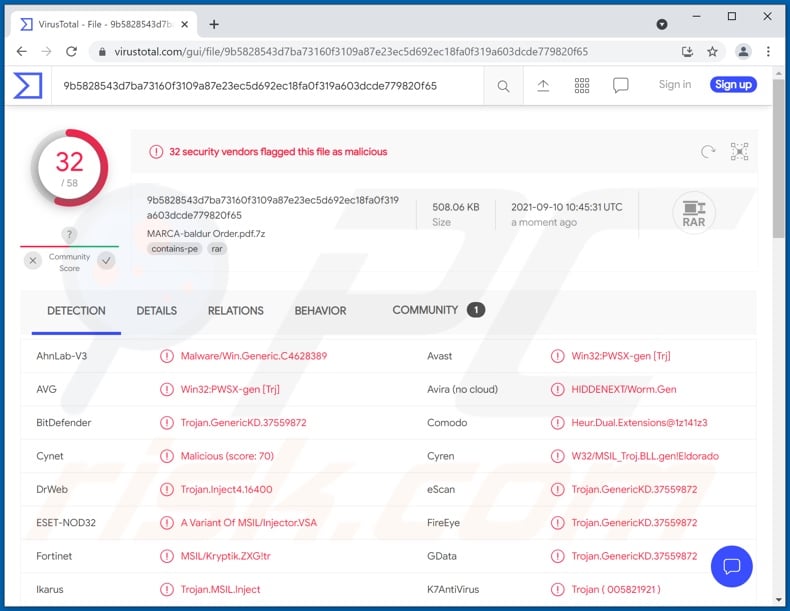Click Malware/Win.Generic.C4628389 detection text
Viewport: 790px width, 611px height.
pos(253,356)
